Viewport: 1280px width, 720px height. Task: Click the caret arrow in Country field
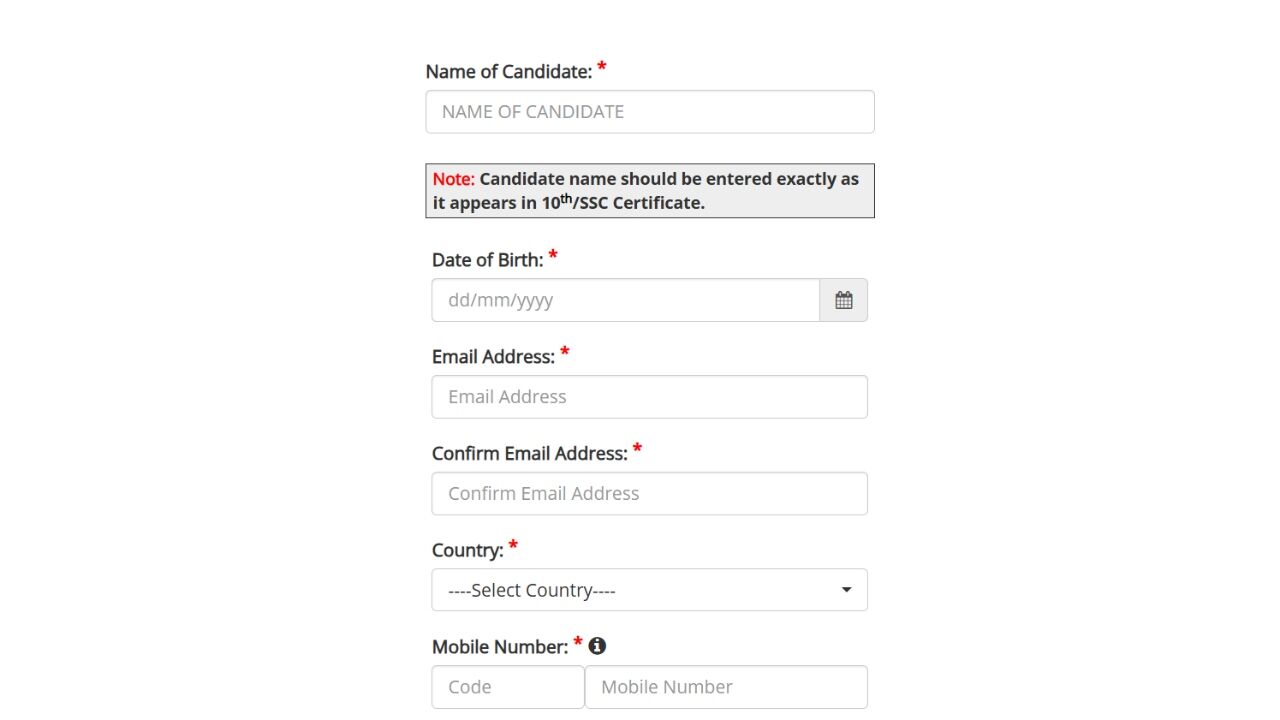tap(846, 590)
